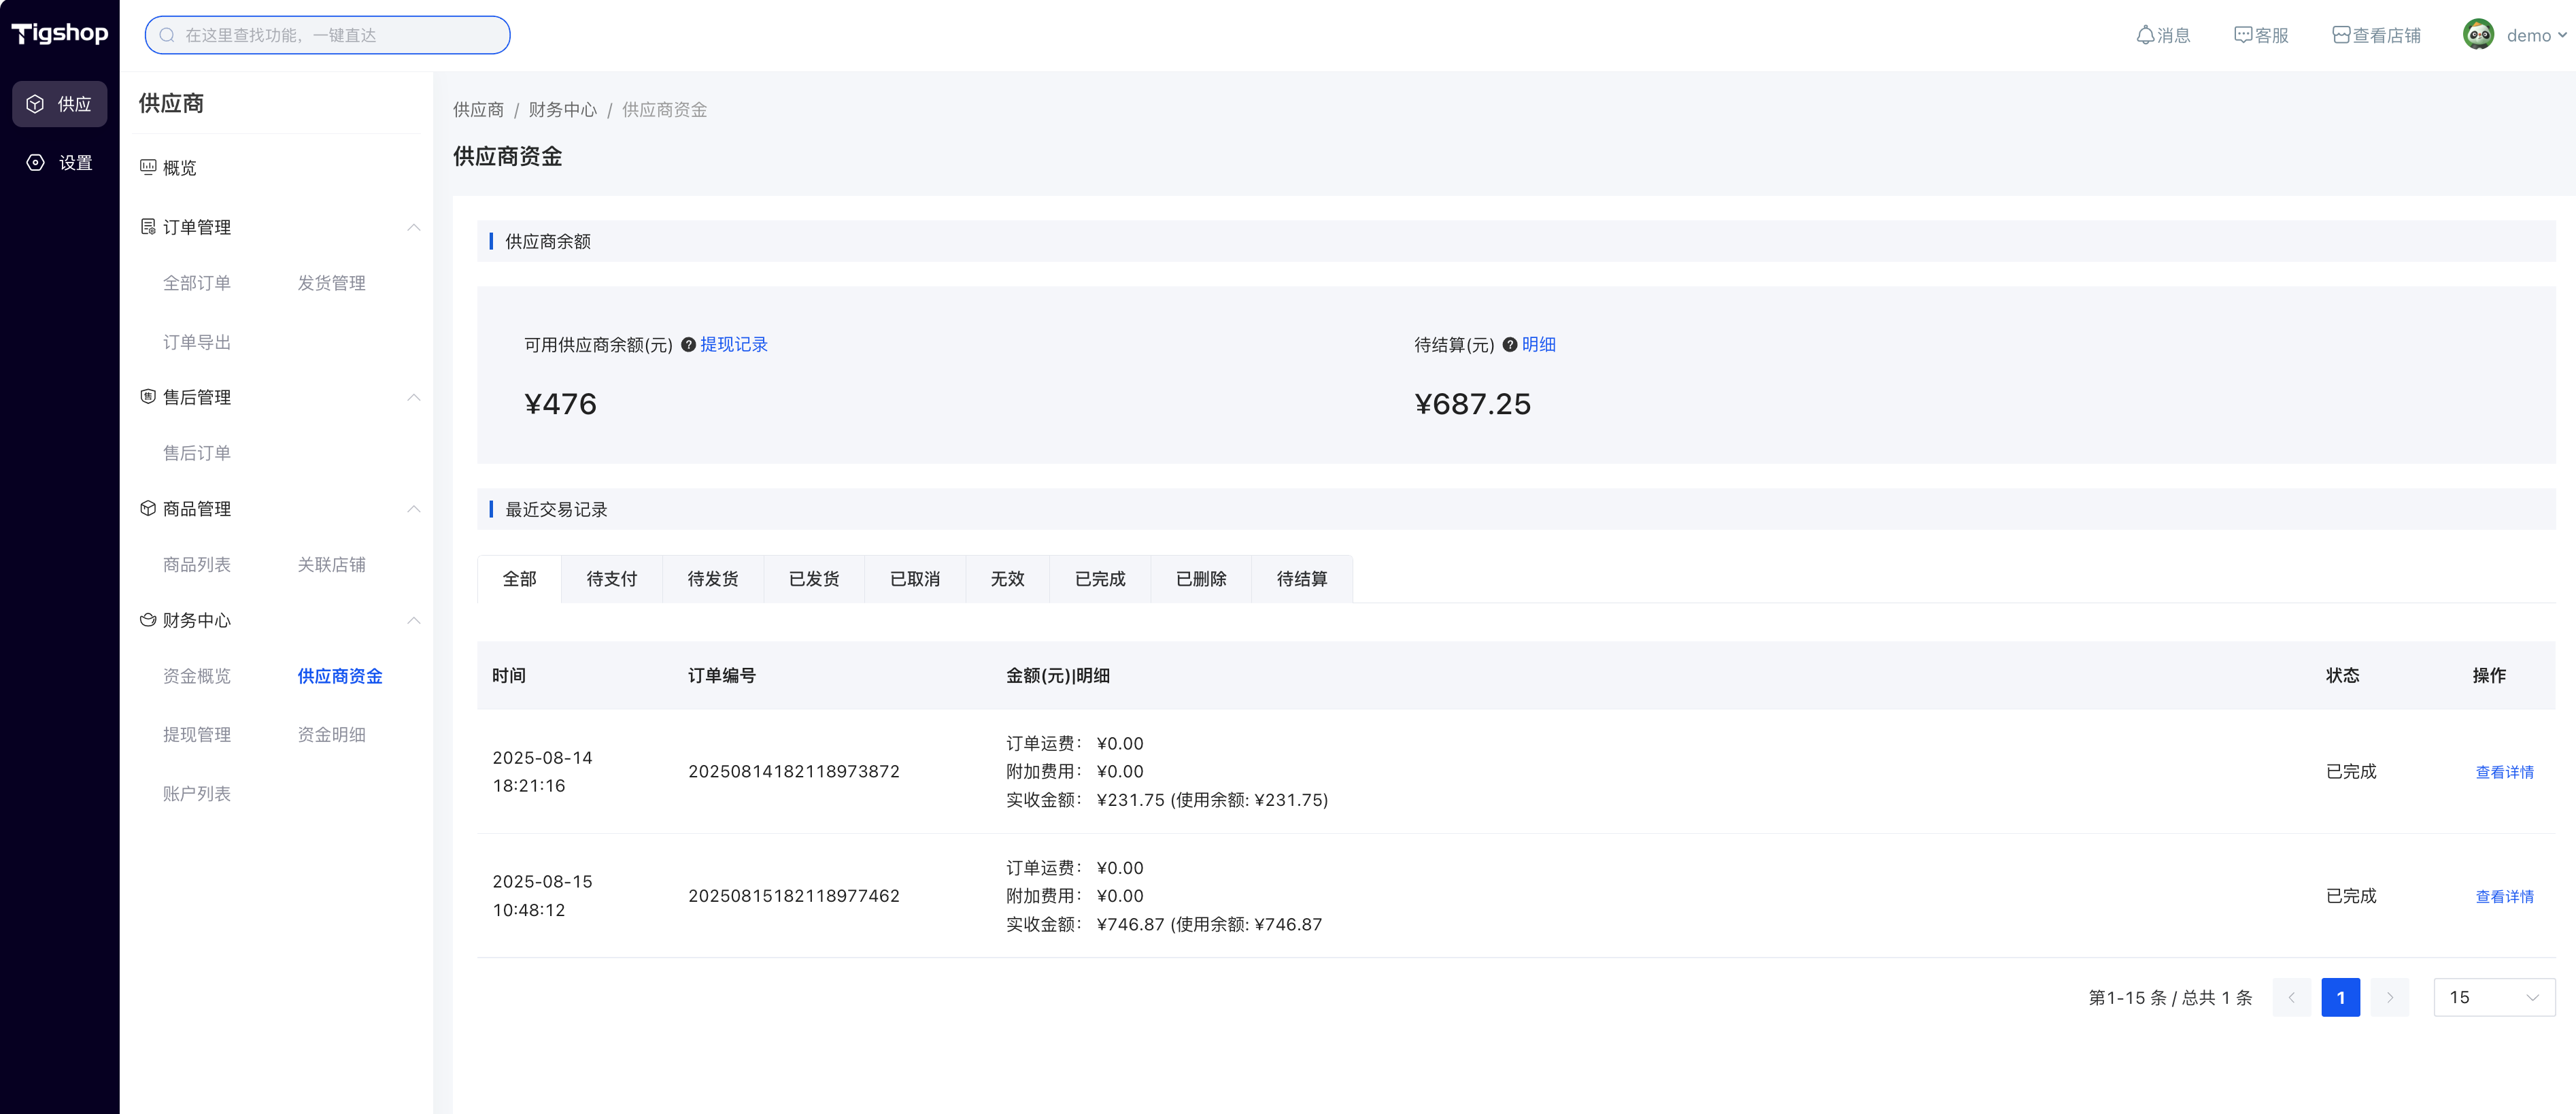Click next page arrow in pagination
Image resolution: width=2576 pixels, height=1114 pixels.
pyautogui.click(x=2389, y=998)
